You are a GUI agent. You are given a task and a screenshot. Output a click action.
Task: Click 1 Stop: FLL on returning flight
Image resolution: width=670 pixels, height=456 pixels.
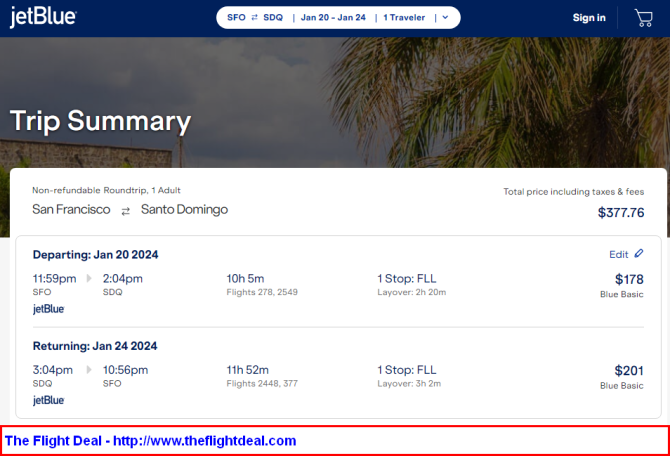407,370
